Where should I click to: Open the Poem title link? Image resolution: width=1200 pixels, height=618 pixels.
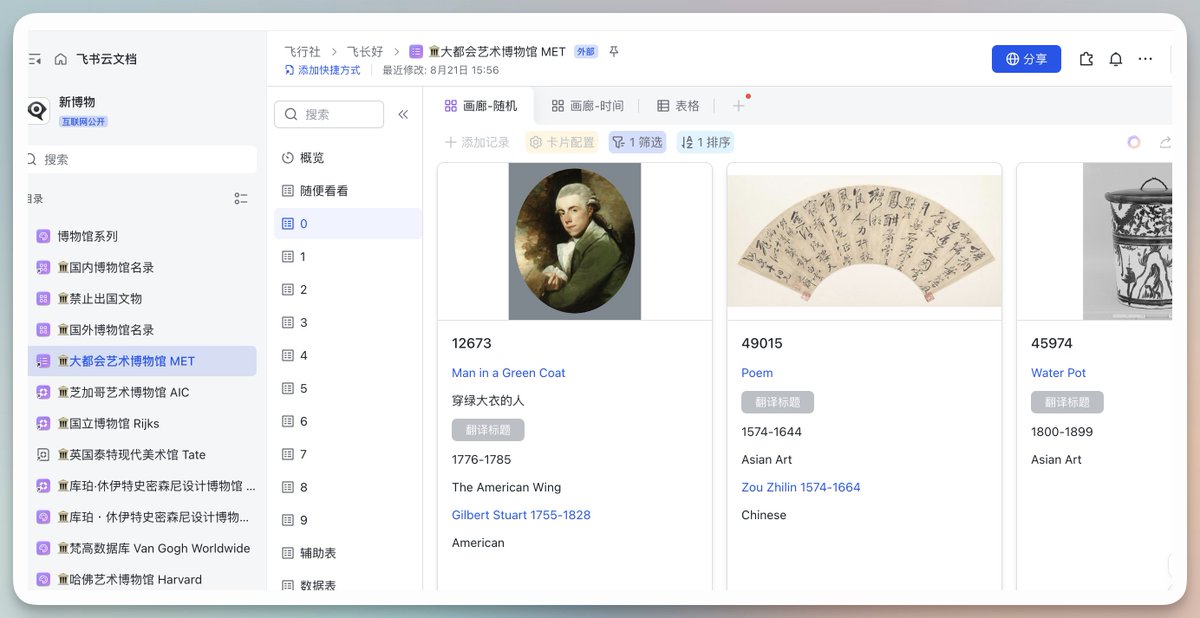(757, 373)
